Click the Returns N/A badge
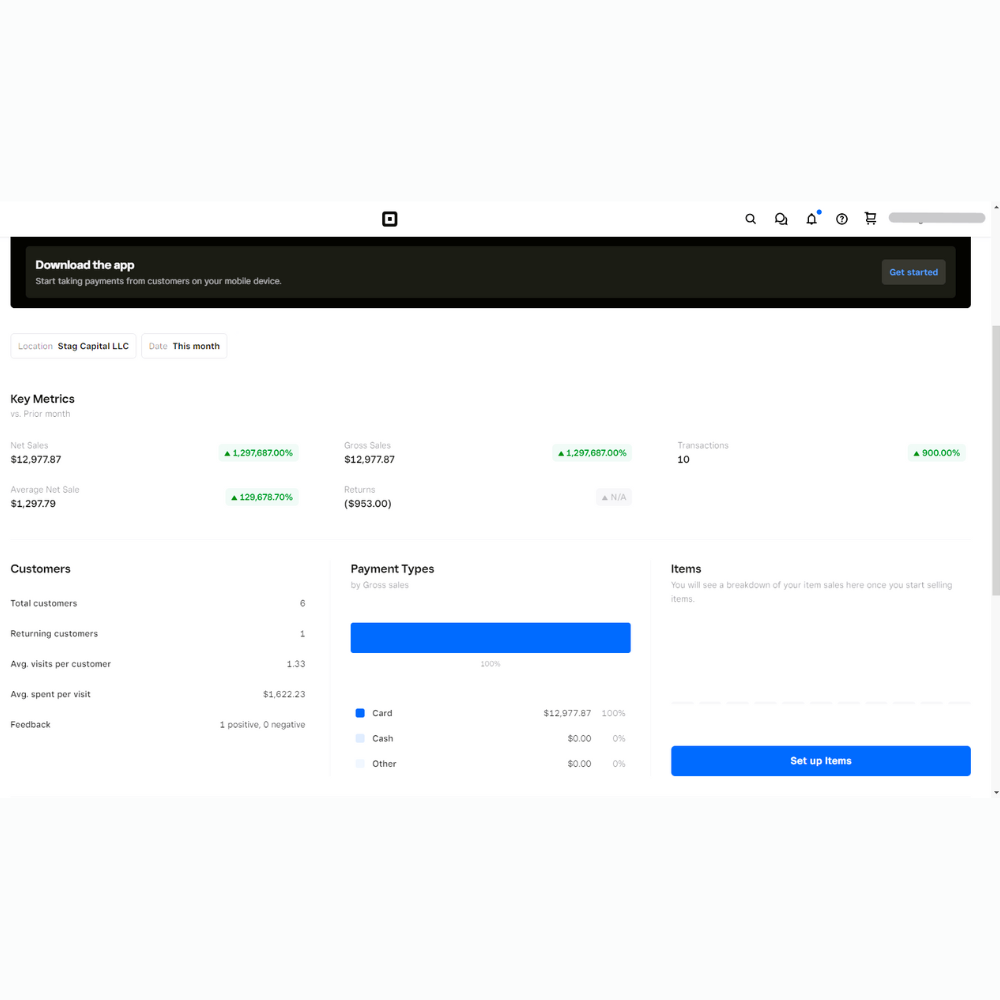 pyautogui.click(x=614, y=497)
